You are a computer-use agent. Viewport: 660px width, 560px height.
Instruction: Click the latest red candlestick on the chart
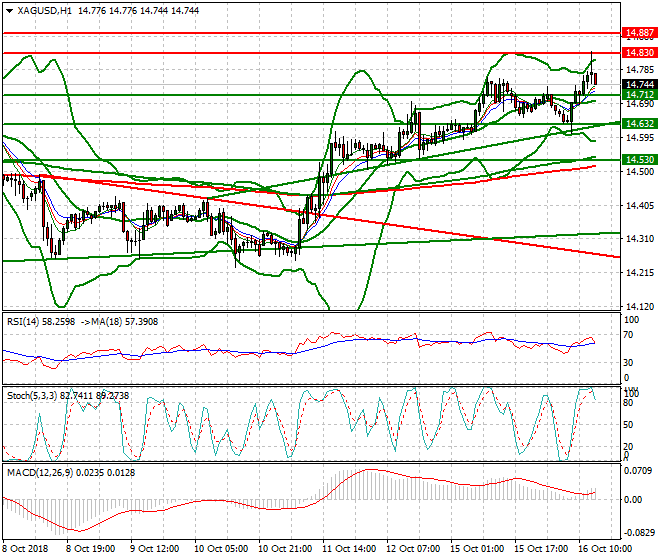pyautogui.click(x=595, y=78)
